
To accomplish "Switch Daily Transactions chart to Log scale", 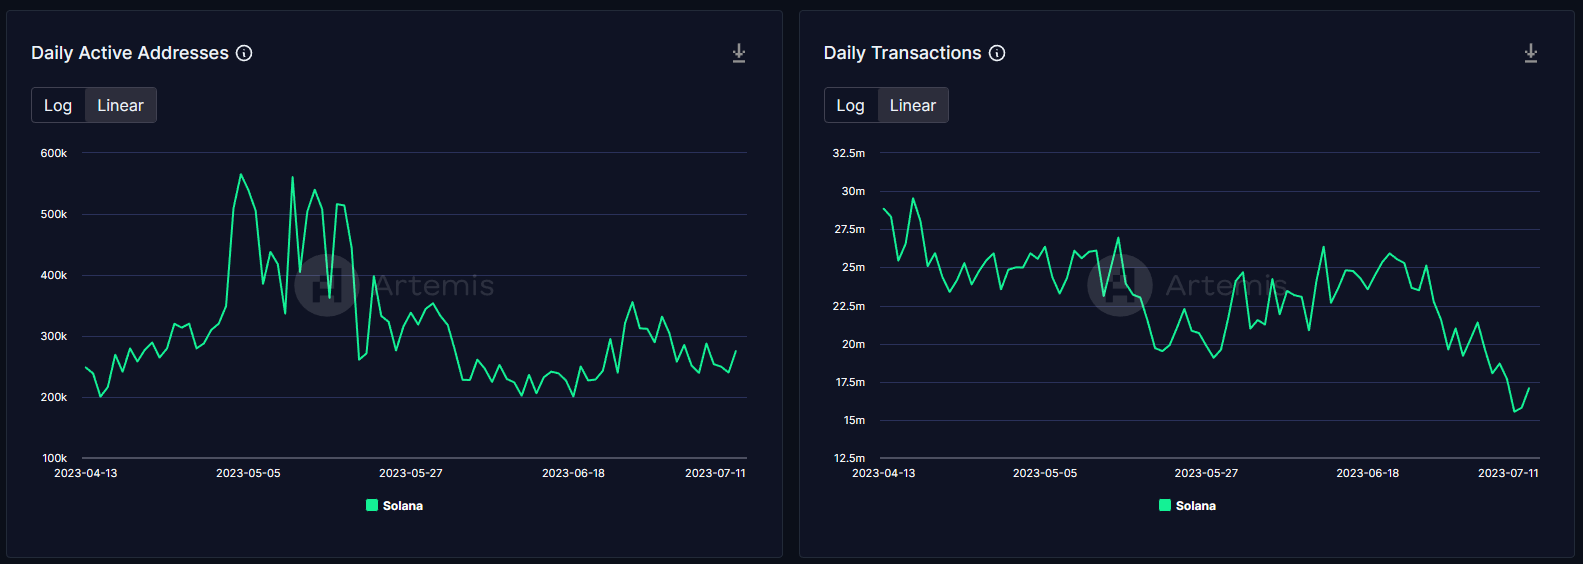I will point(850,105).
